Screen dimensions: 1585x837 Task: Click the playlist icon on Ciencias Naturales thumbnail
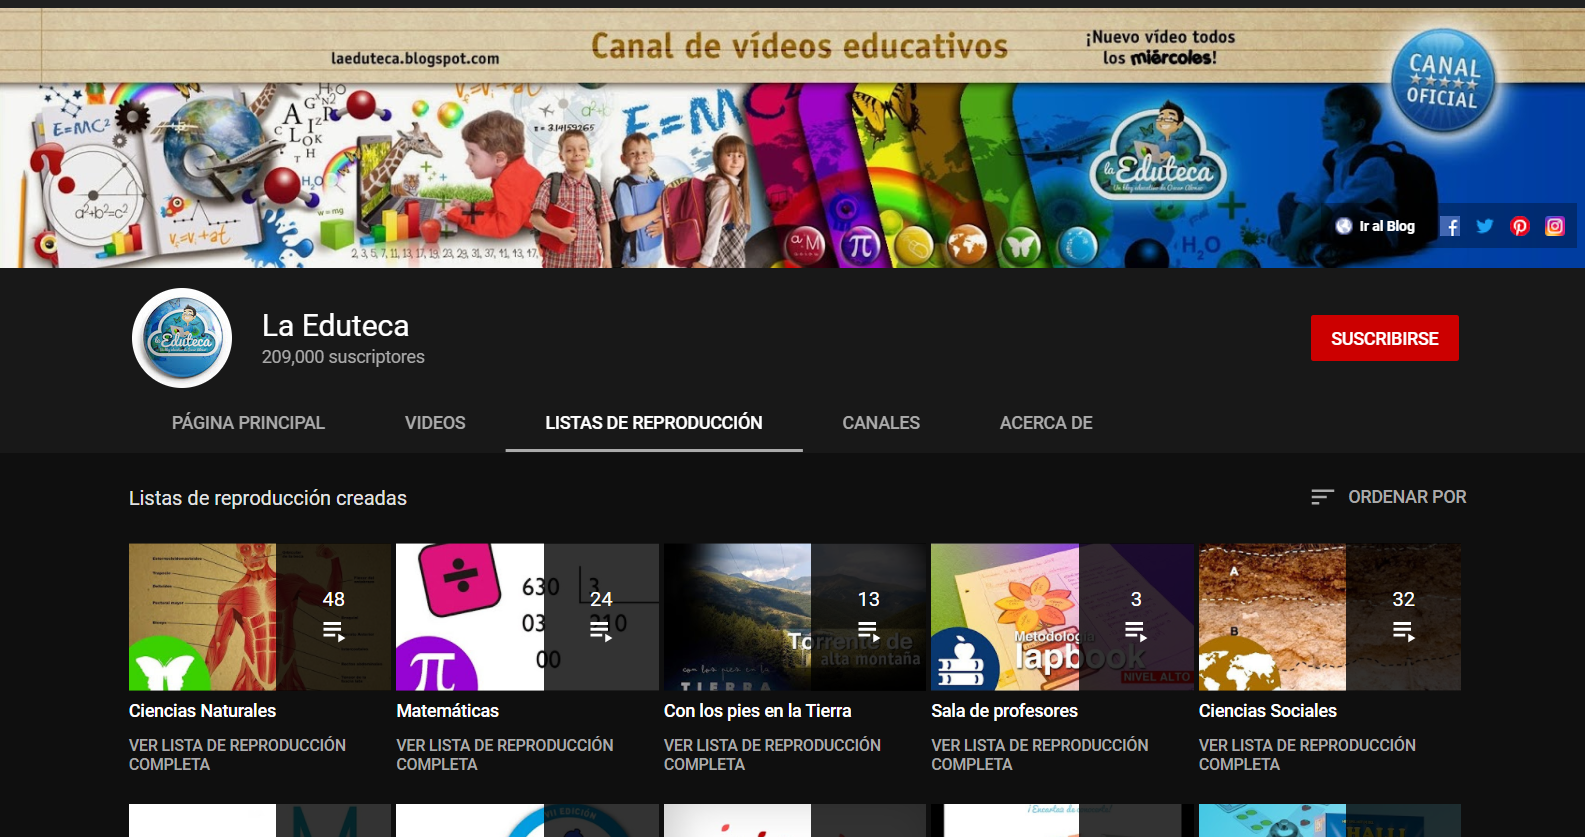point(334,631)
